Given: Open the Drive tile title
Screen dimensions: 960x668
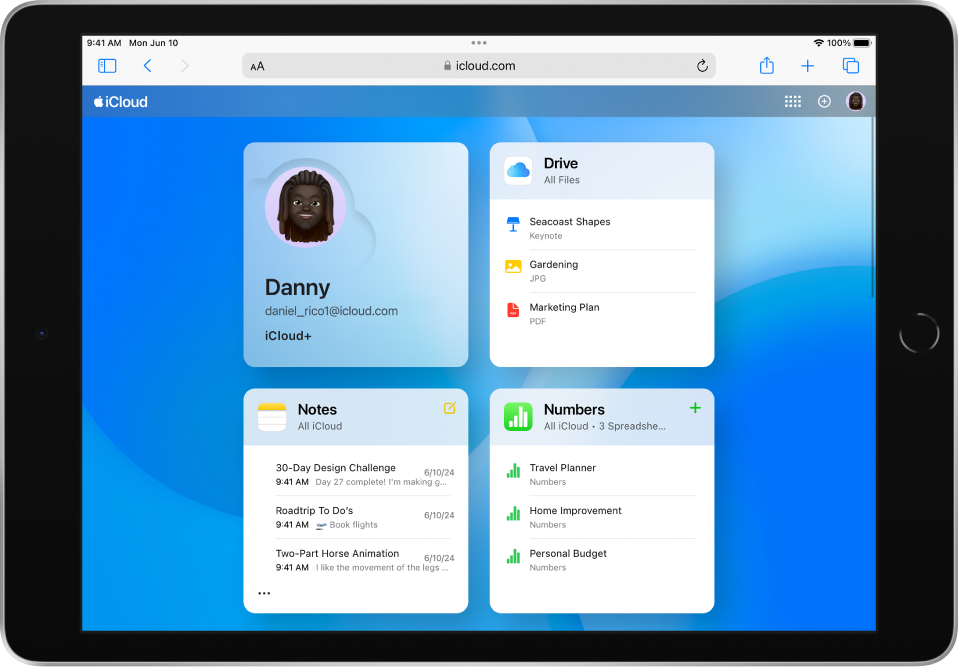Looking at the screenshot, I should 561,163.
